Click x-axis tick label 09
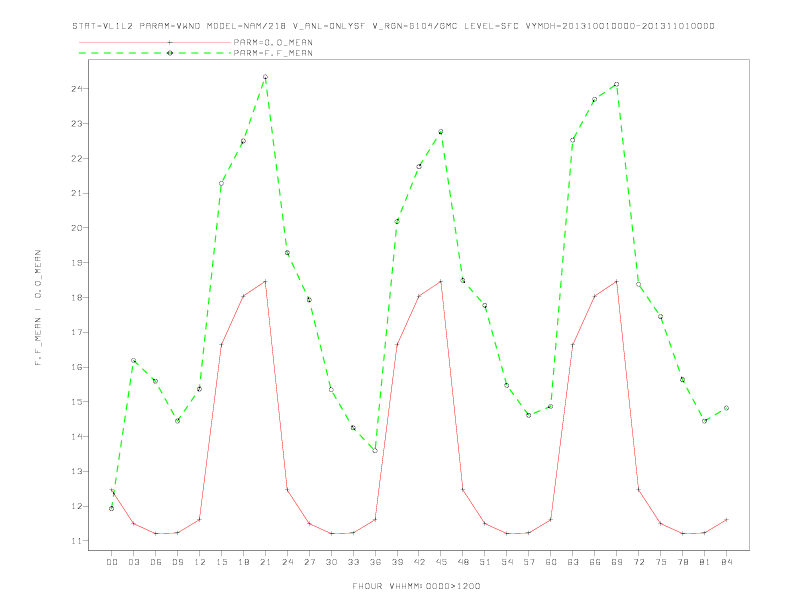The width and height of the screenshot is (792, 612). (x=177, y=562)
